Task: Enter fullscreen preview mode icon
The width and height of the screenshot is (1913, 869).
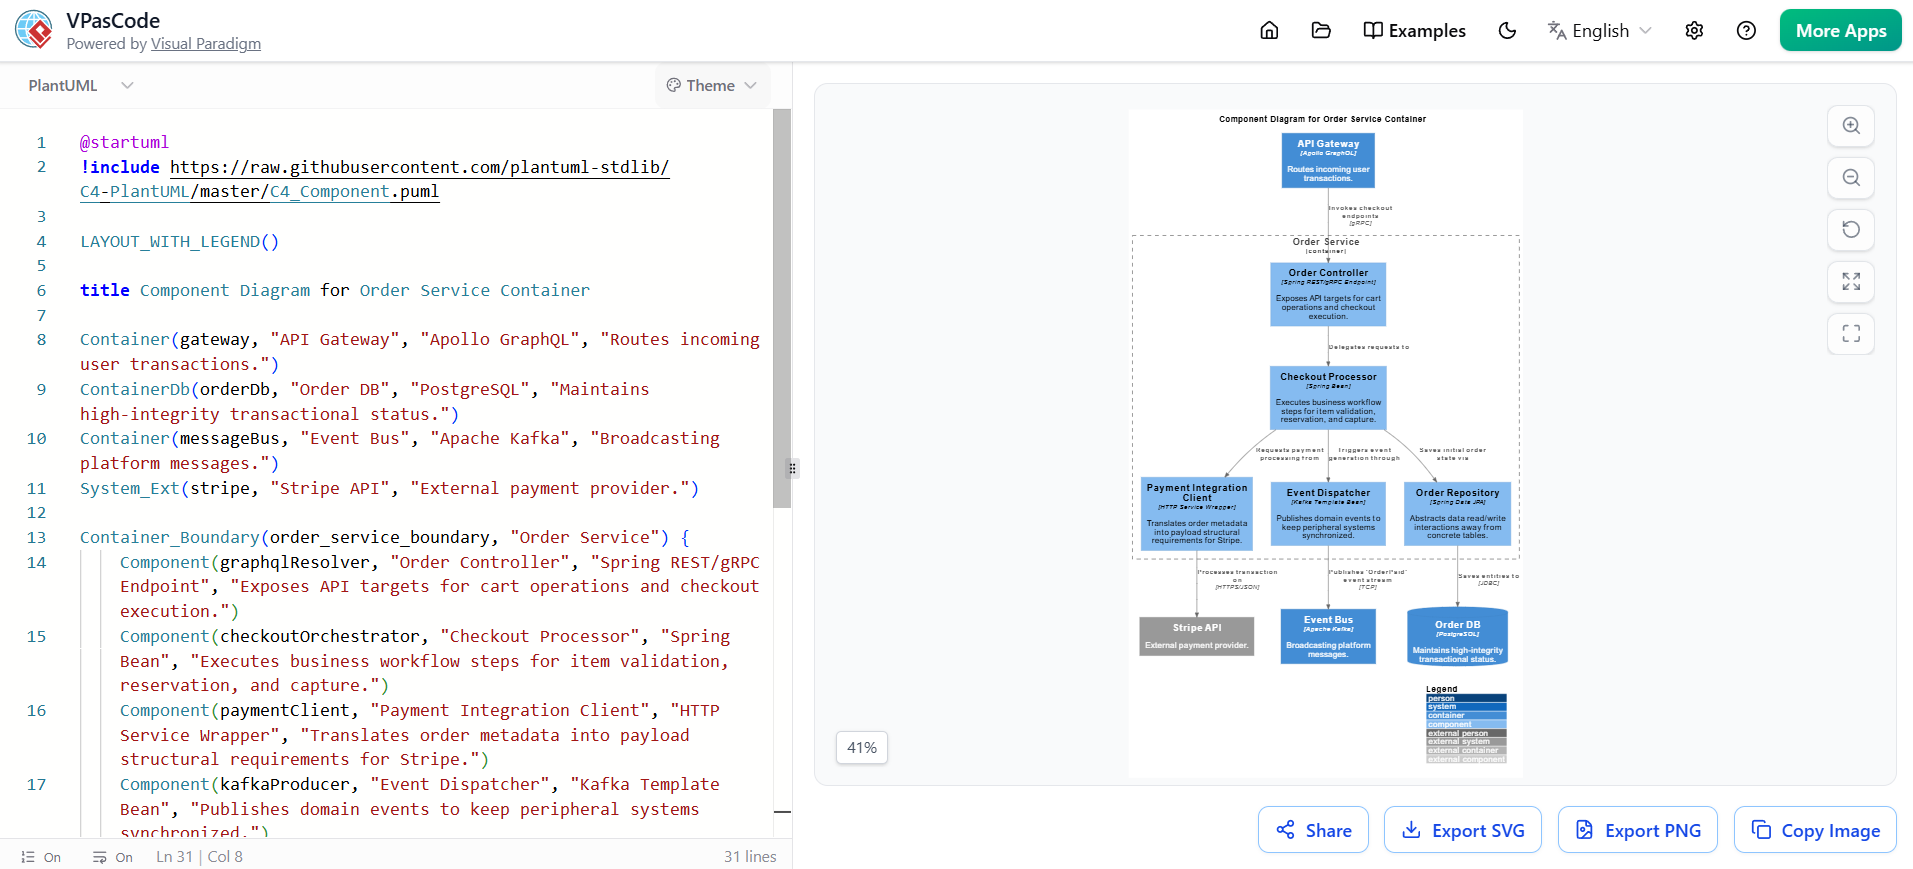Action: pyautogui.click(x=1851, y=334)
